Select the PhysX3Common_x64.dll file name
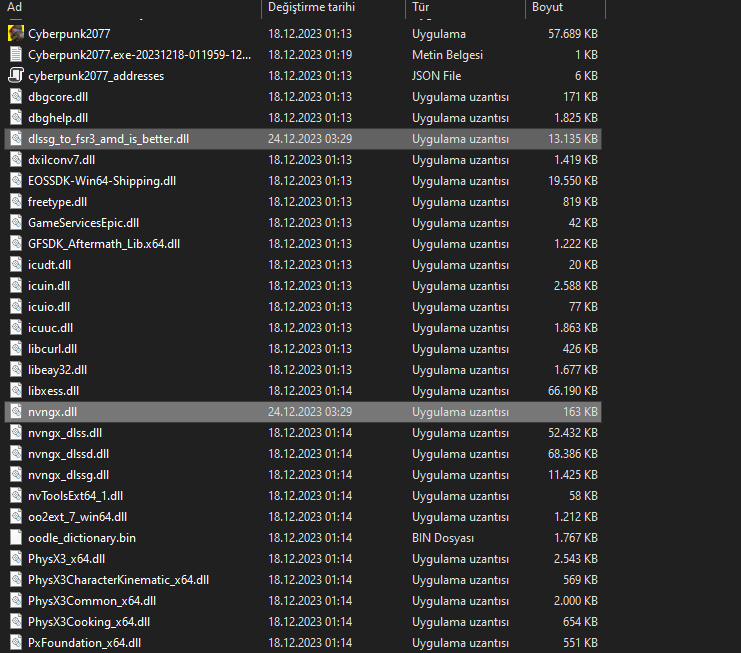This screenshot has height=653, width=741. tap(92, 601)
